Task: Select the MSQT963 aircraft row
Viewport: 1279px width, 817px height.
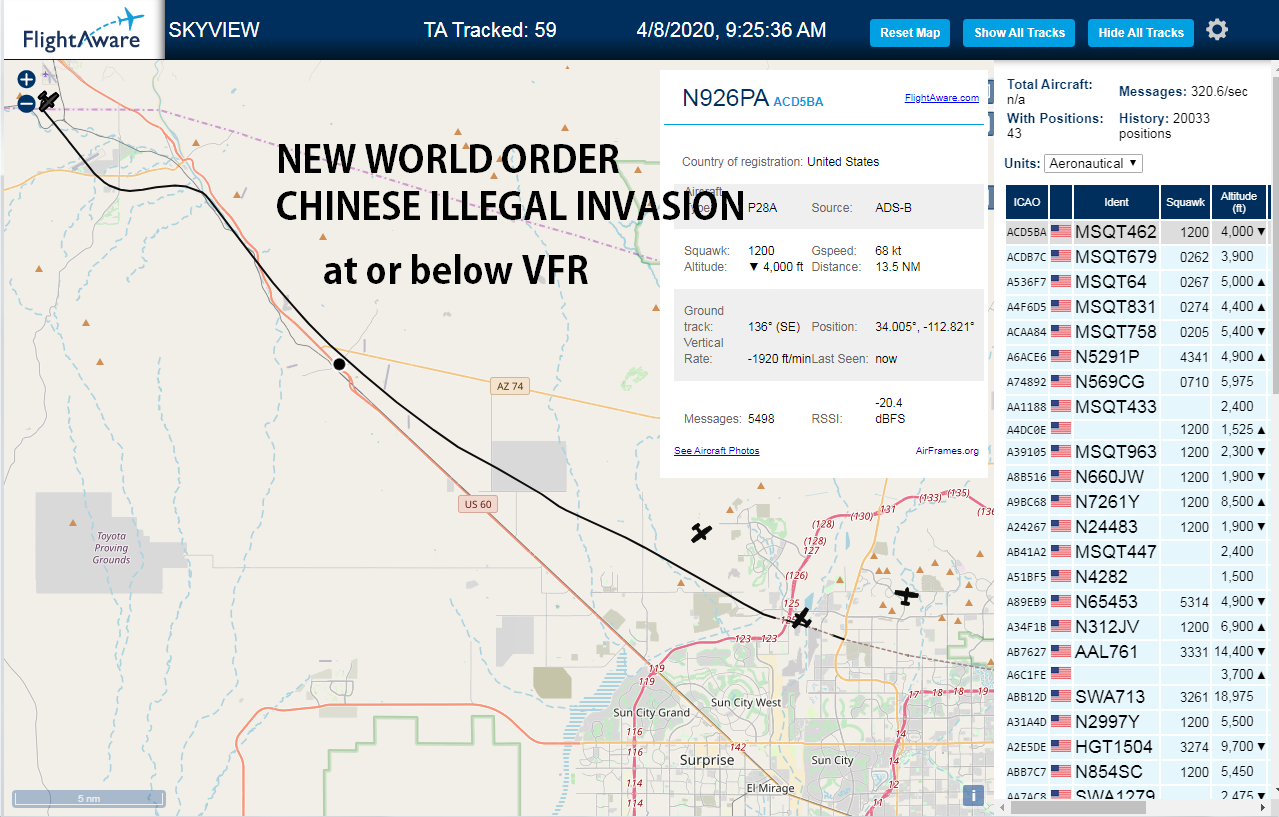Action: click(1137, 452)
